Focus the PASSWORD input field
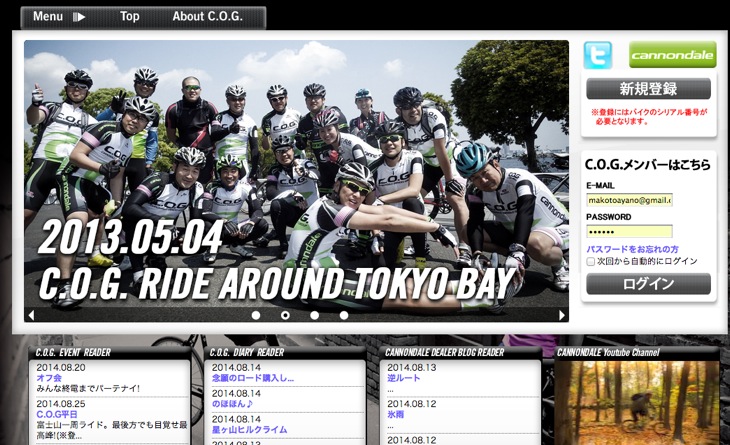 click(629, 231)
